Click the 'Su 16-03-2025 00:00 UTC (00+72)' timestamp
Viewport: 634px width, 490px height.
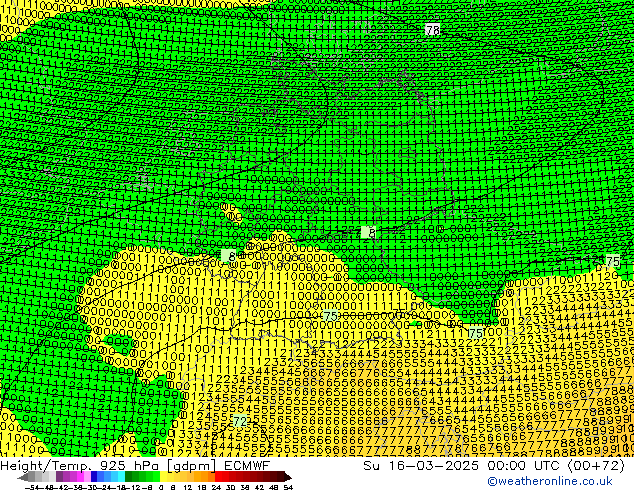[494, 466]
